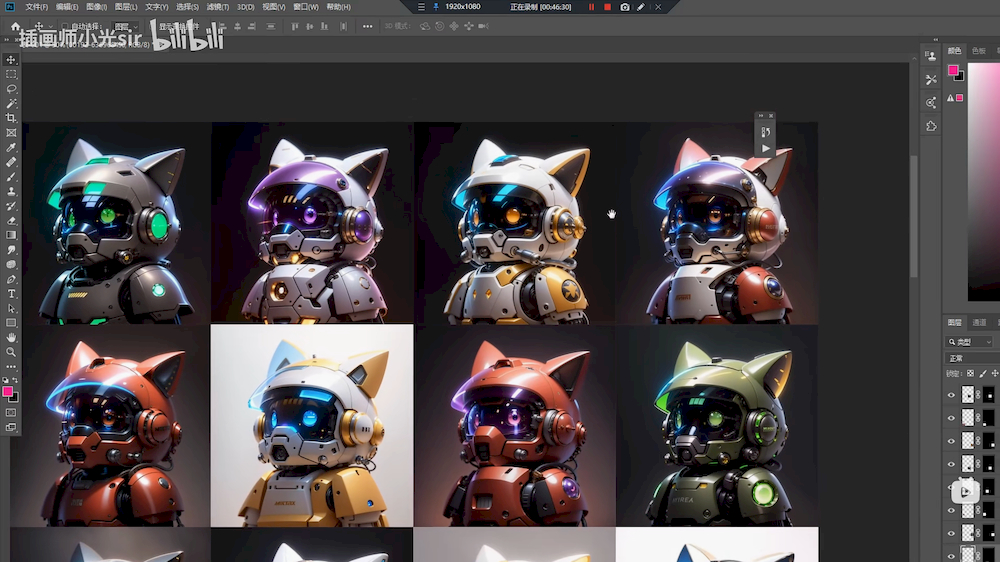
Task: Select the Hand tool
Action: [11, 337]
